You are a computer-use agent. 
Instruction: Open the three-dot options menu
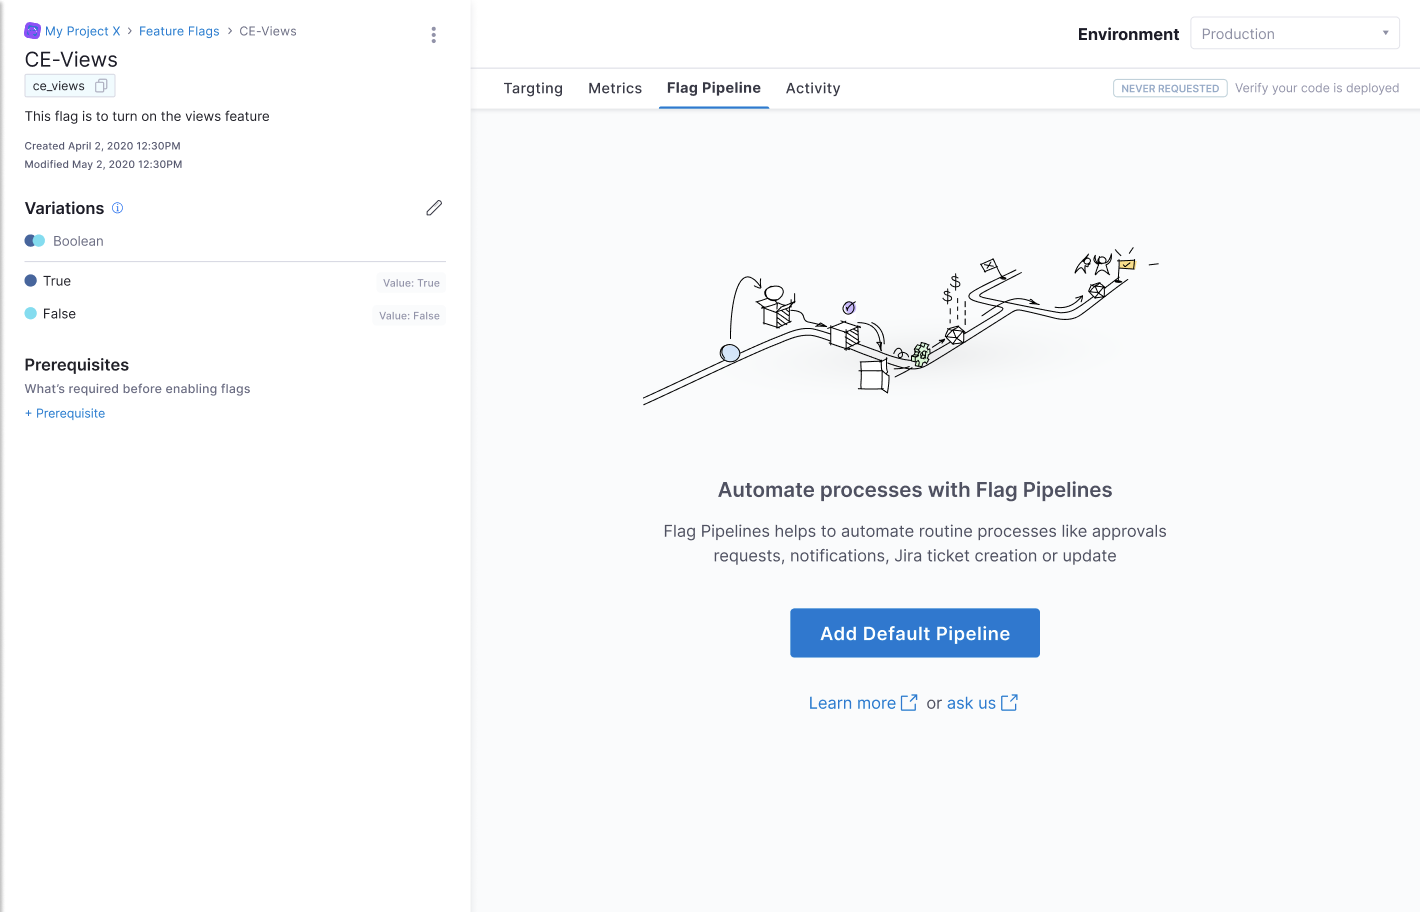pyautogui.click(x=433, y=35)
